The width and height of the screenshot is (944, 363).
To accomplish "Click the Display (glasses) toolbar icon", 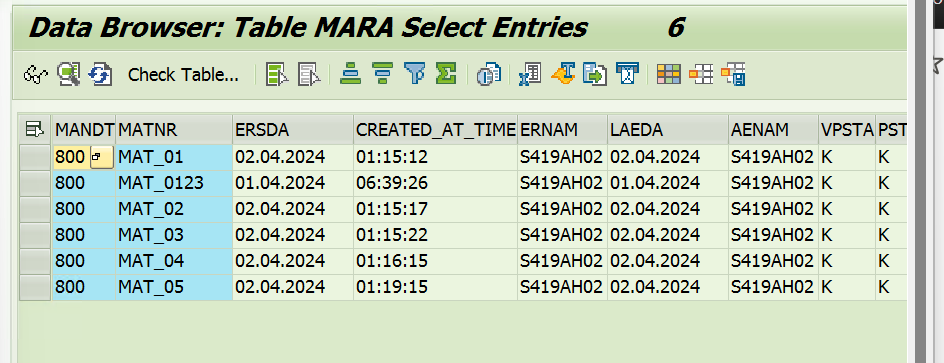I will tap(36, 75).
